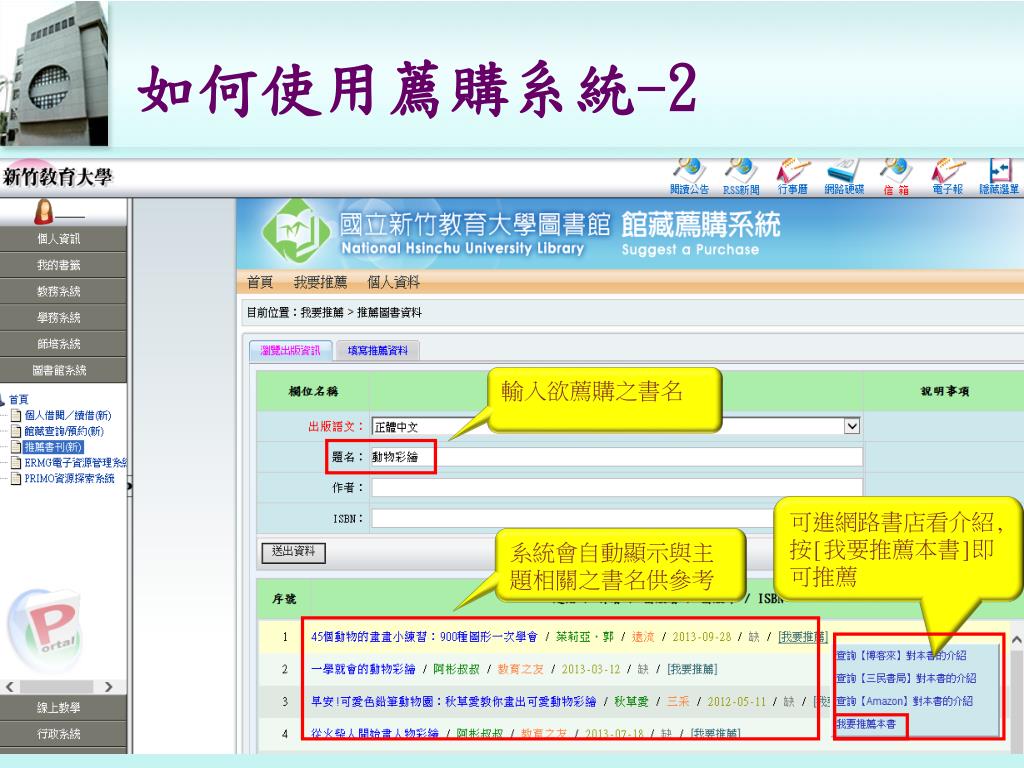This screenshot has height=768, width=1024.
Task: Switch to the 填寫推薦資料 tab
Action: tap(377, 351)
